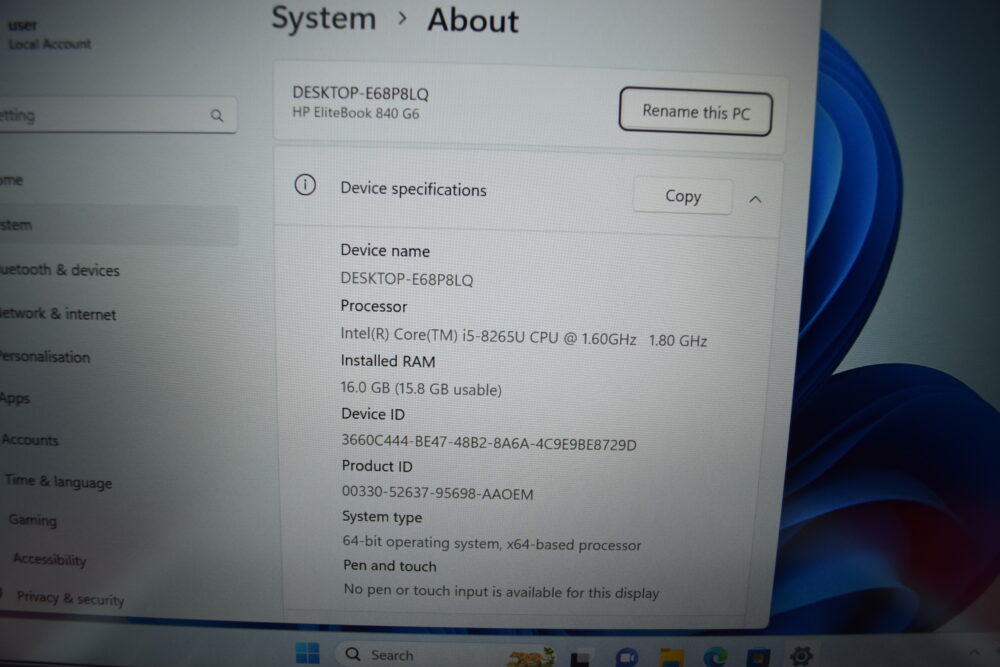Click processor value Intel Core i5-8265U
The height and width of the screenshot is (667, 1000).
524,337
